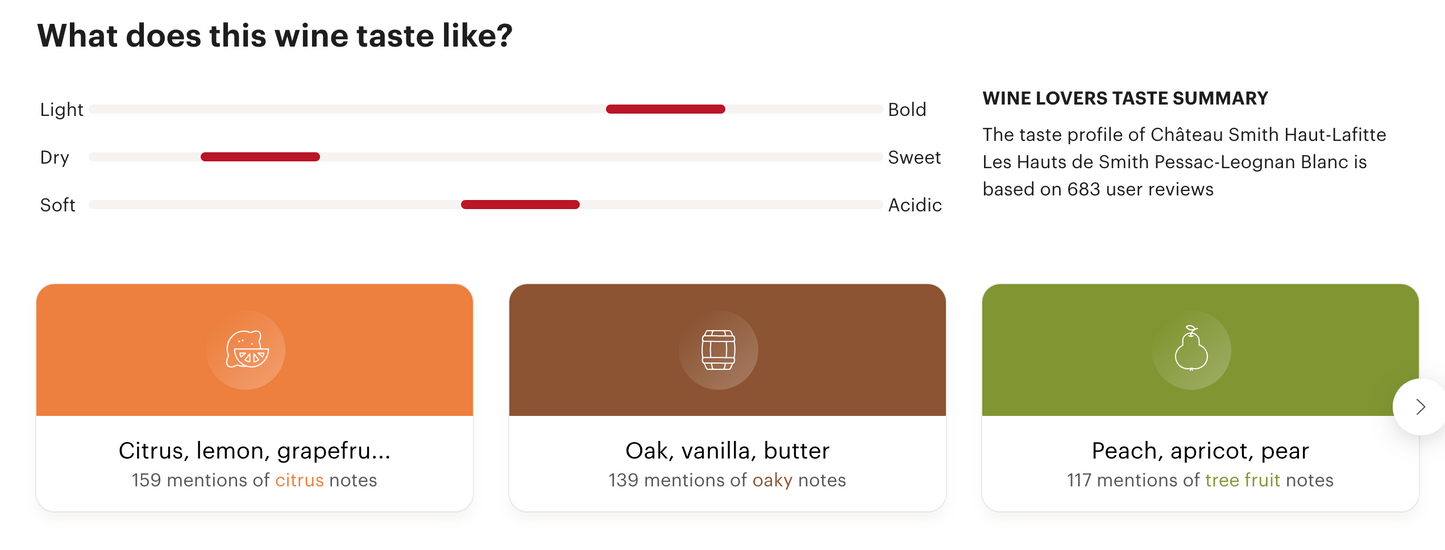Click the oak barrel icon
The image size is (1445, 550).
718,351
